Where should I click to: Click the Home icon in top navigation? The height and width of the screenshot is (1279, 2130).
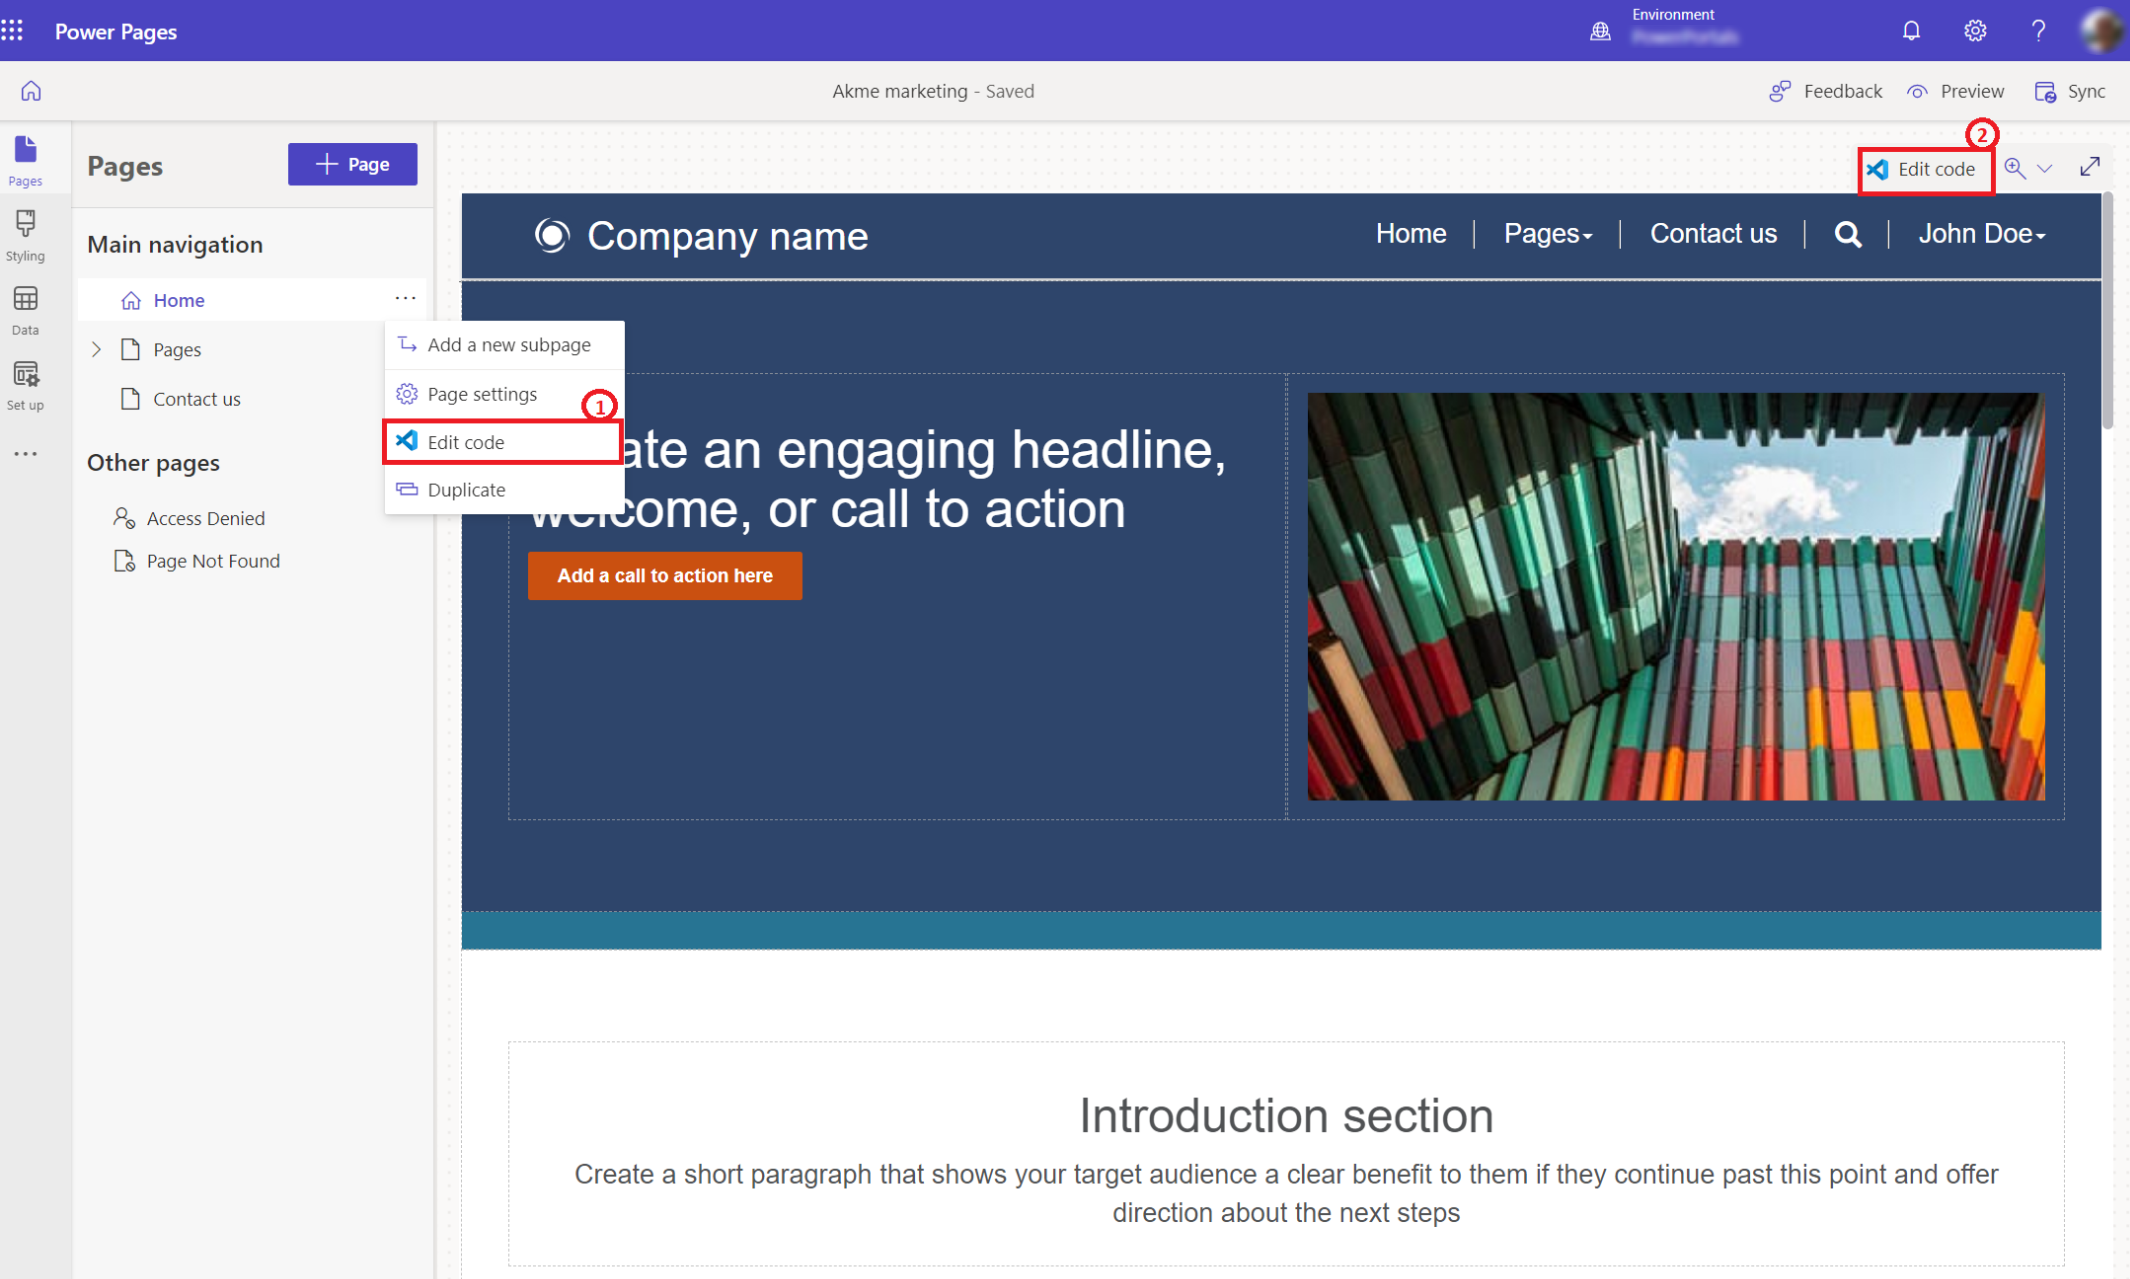tap(29, 91)
